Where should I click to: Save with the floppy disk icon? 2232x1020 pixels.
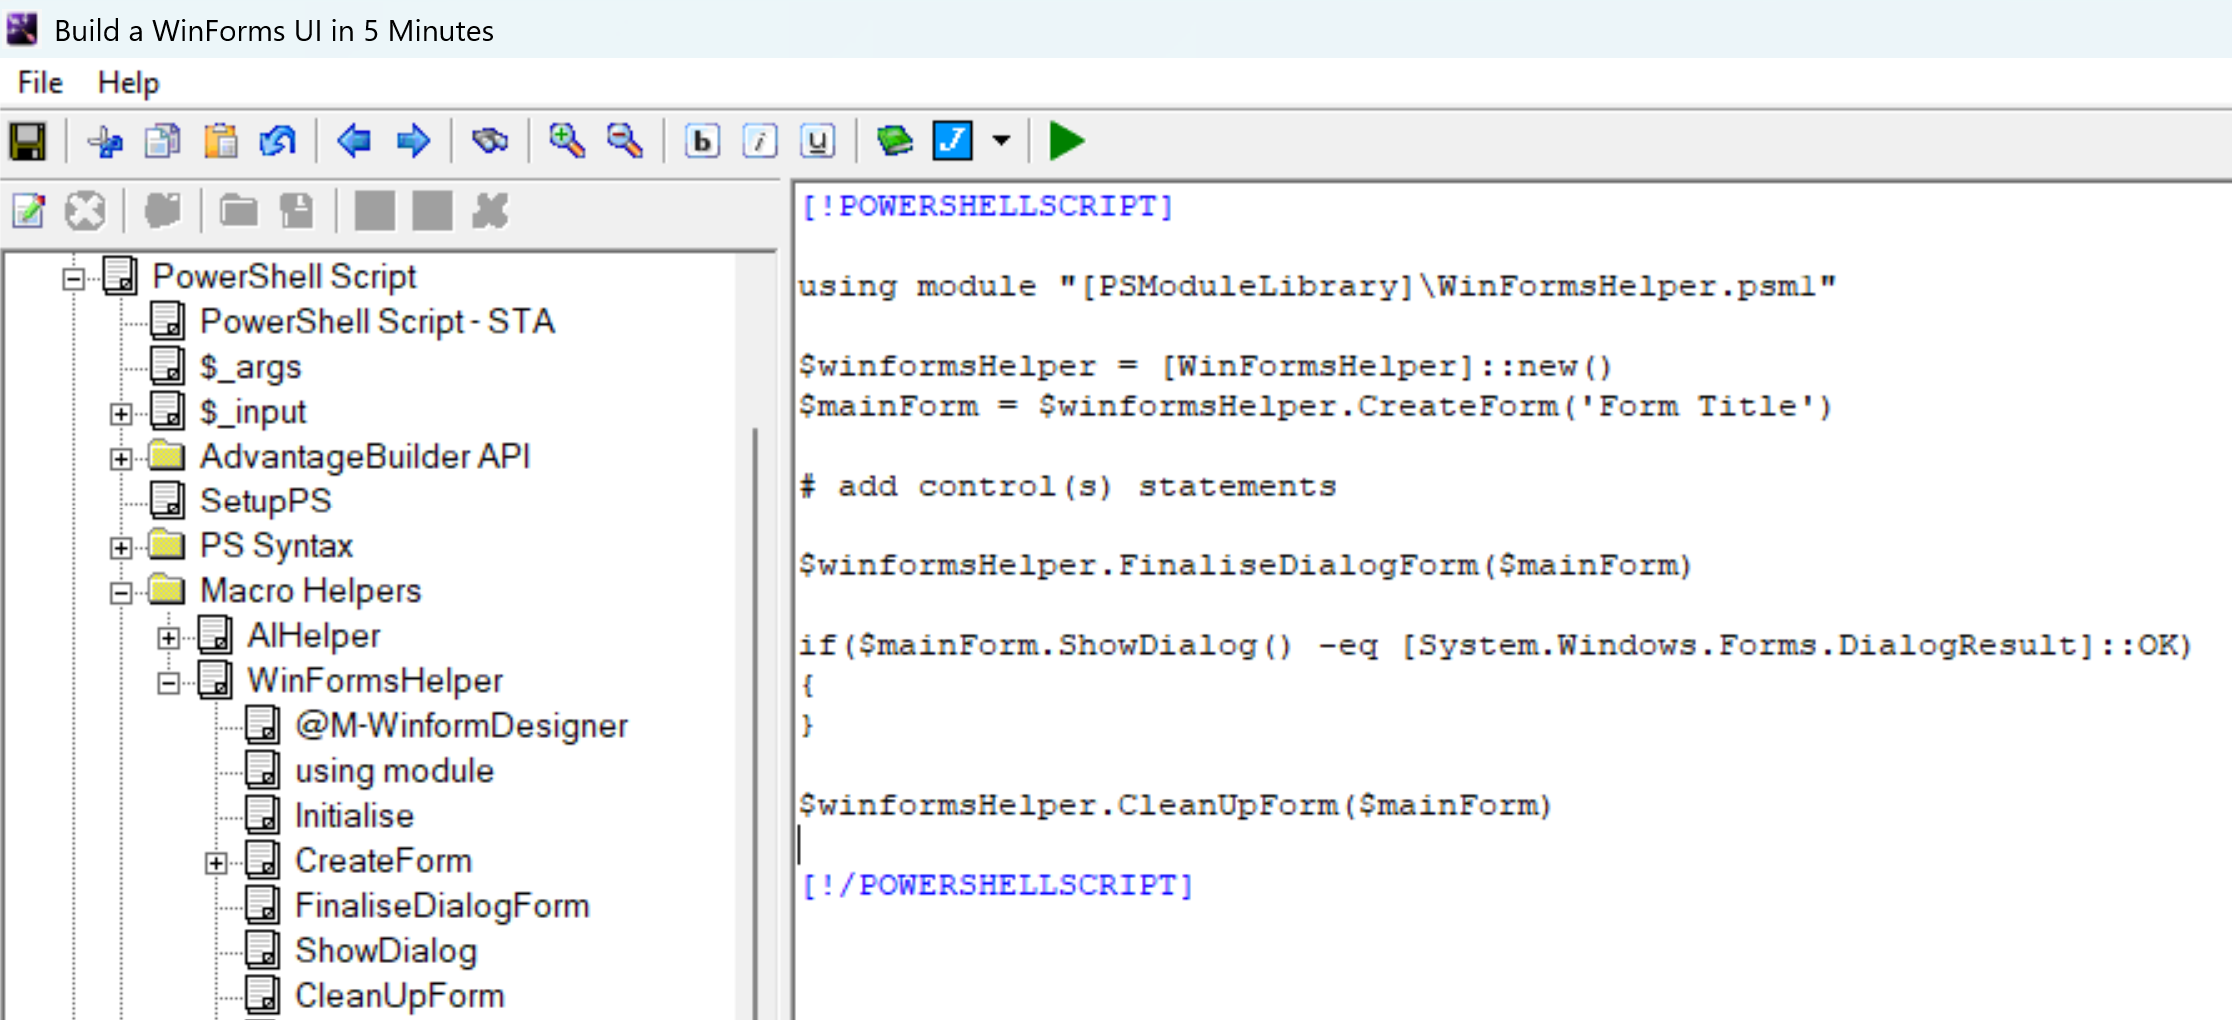28,141
